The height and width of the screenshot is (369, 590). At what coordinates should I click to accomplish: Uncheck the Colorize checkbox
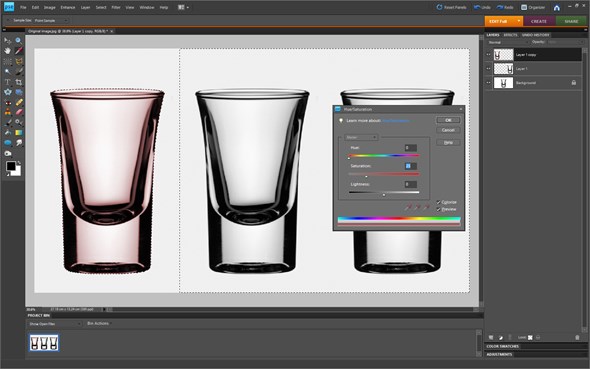pos(438,202)
